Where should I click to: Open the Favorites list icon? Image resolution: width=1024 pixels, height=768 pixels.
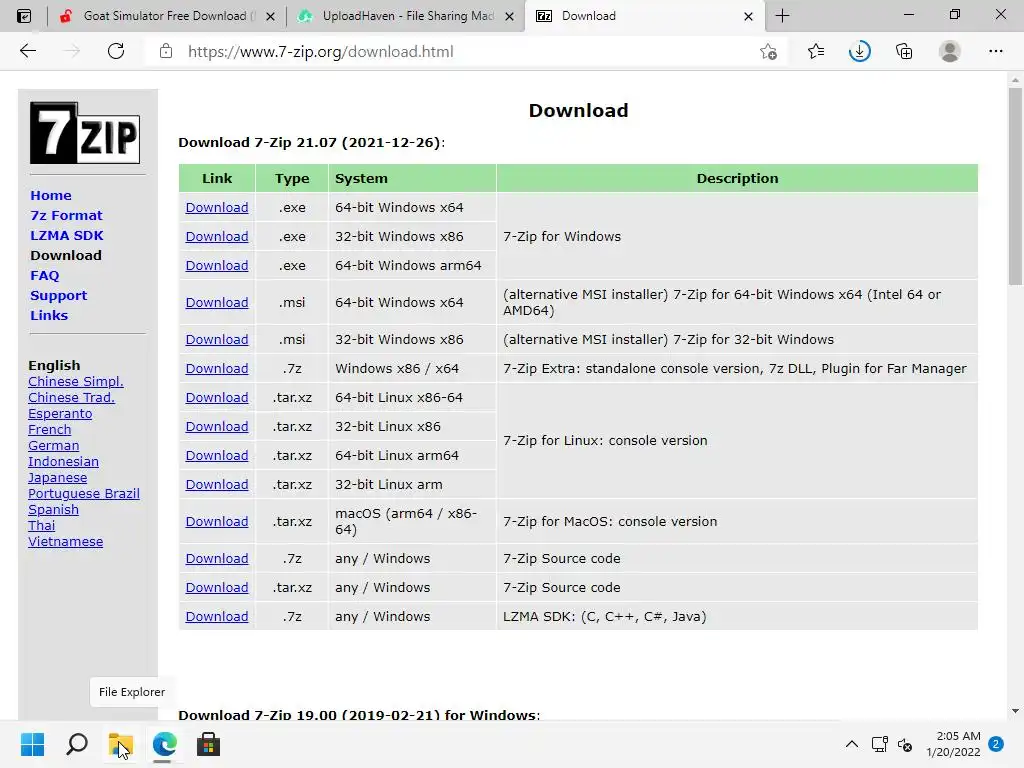(x=815, y=51)
